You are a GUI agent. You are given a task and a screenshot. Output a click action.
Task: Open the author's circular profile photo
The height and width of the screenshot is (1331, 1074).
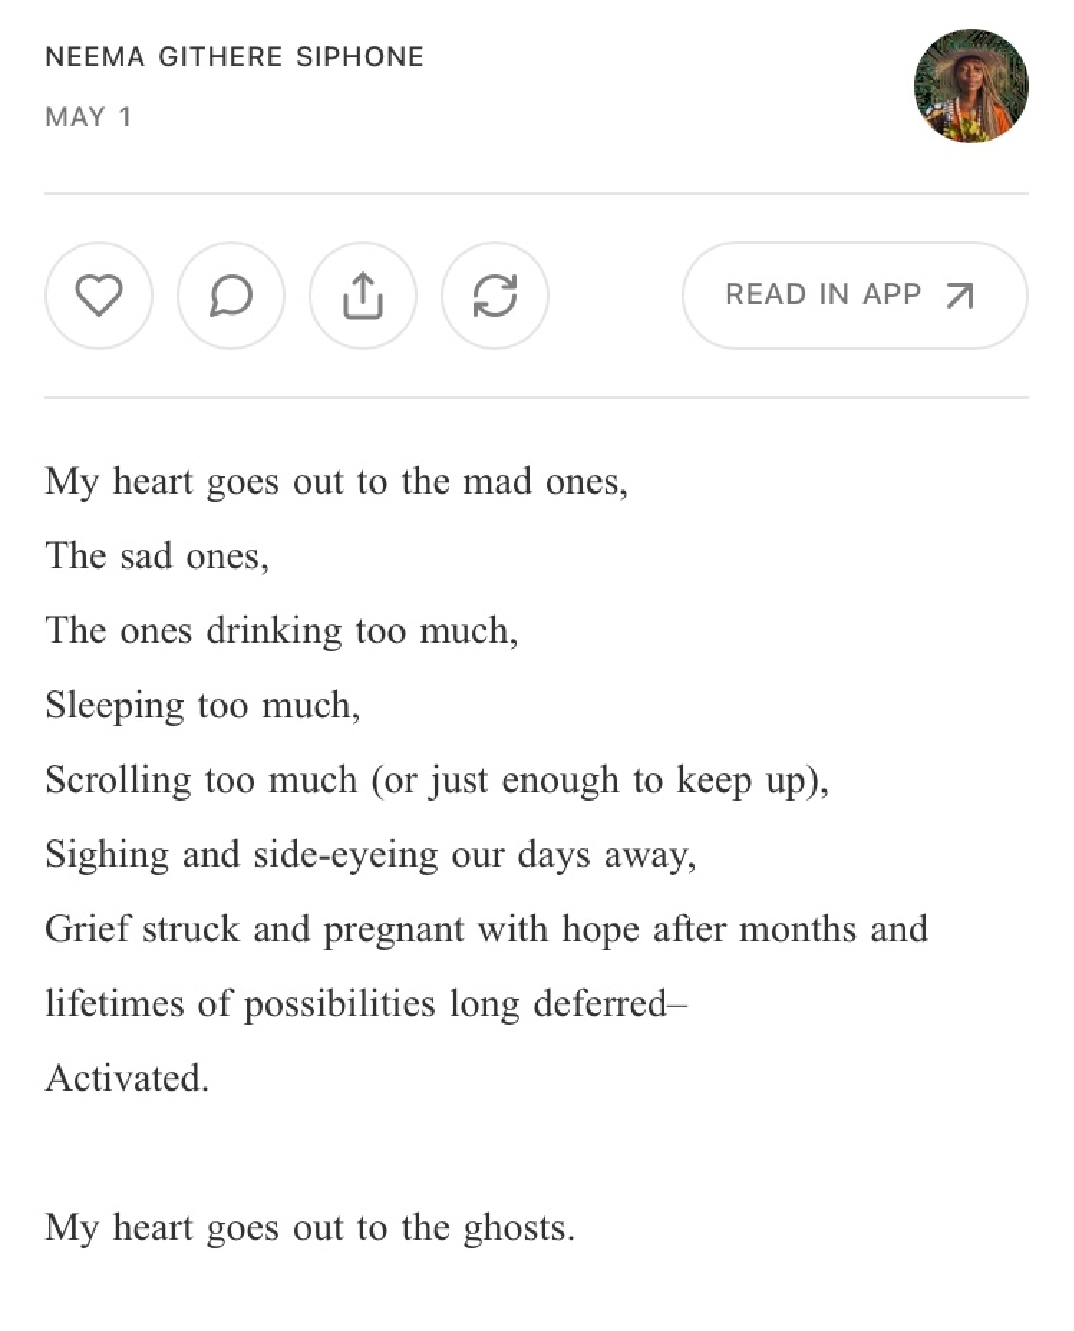pos(971,86)
